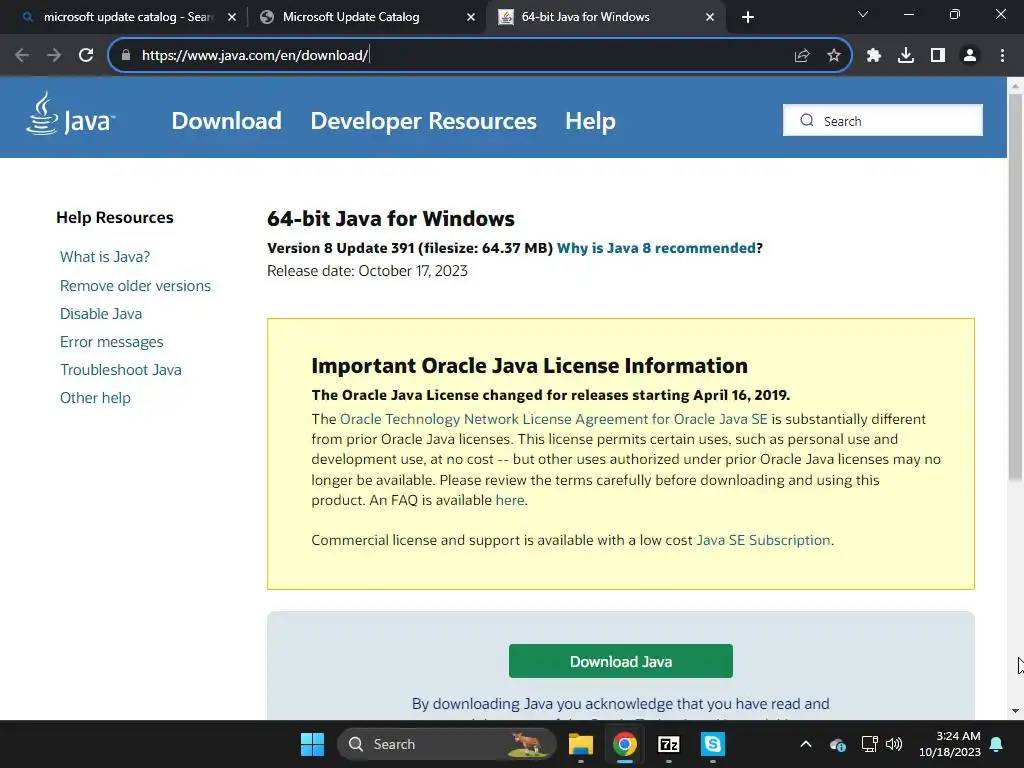The height and width of the screenshot is (768, 1024).
Task: Switch to the Microsoft Update Catalog tab
Action: click(367, 17)
